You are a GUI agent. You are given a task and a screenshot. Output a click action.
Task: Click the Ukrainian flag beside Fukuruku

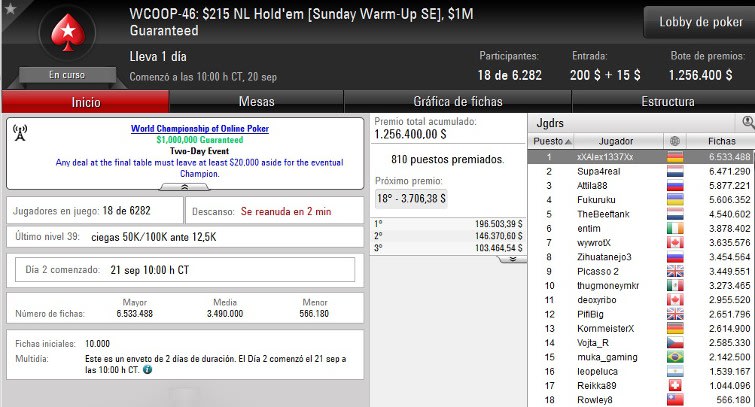click(675, 199)
